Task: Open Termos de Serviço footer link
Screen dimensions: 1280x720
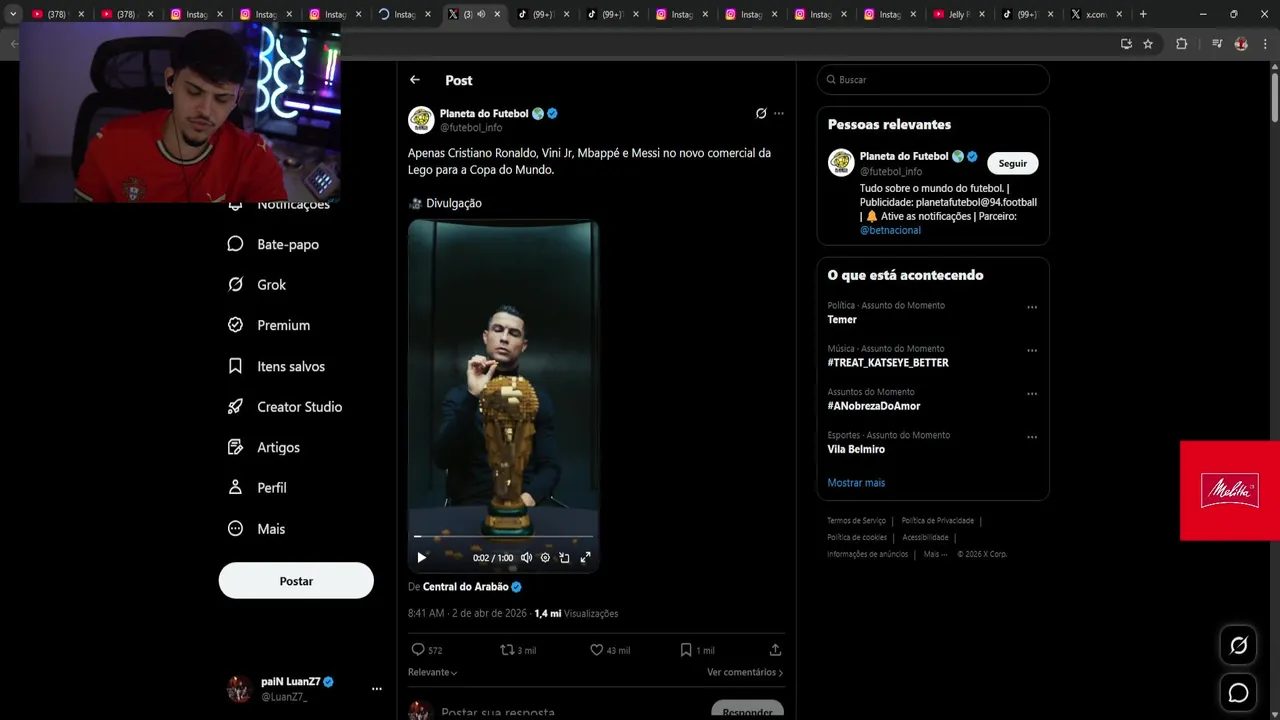Action: click(x=856, y=521)
